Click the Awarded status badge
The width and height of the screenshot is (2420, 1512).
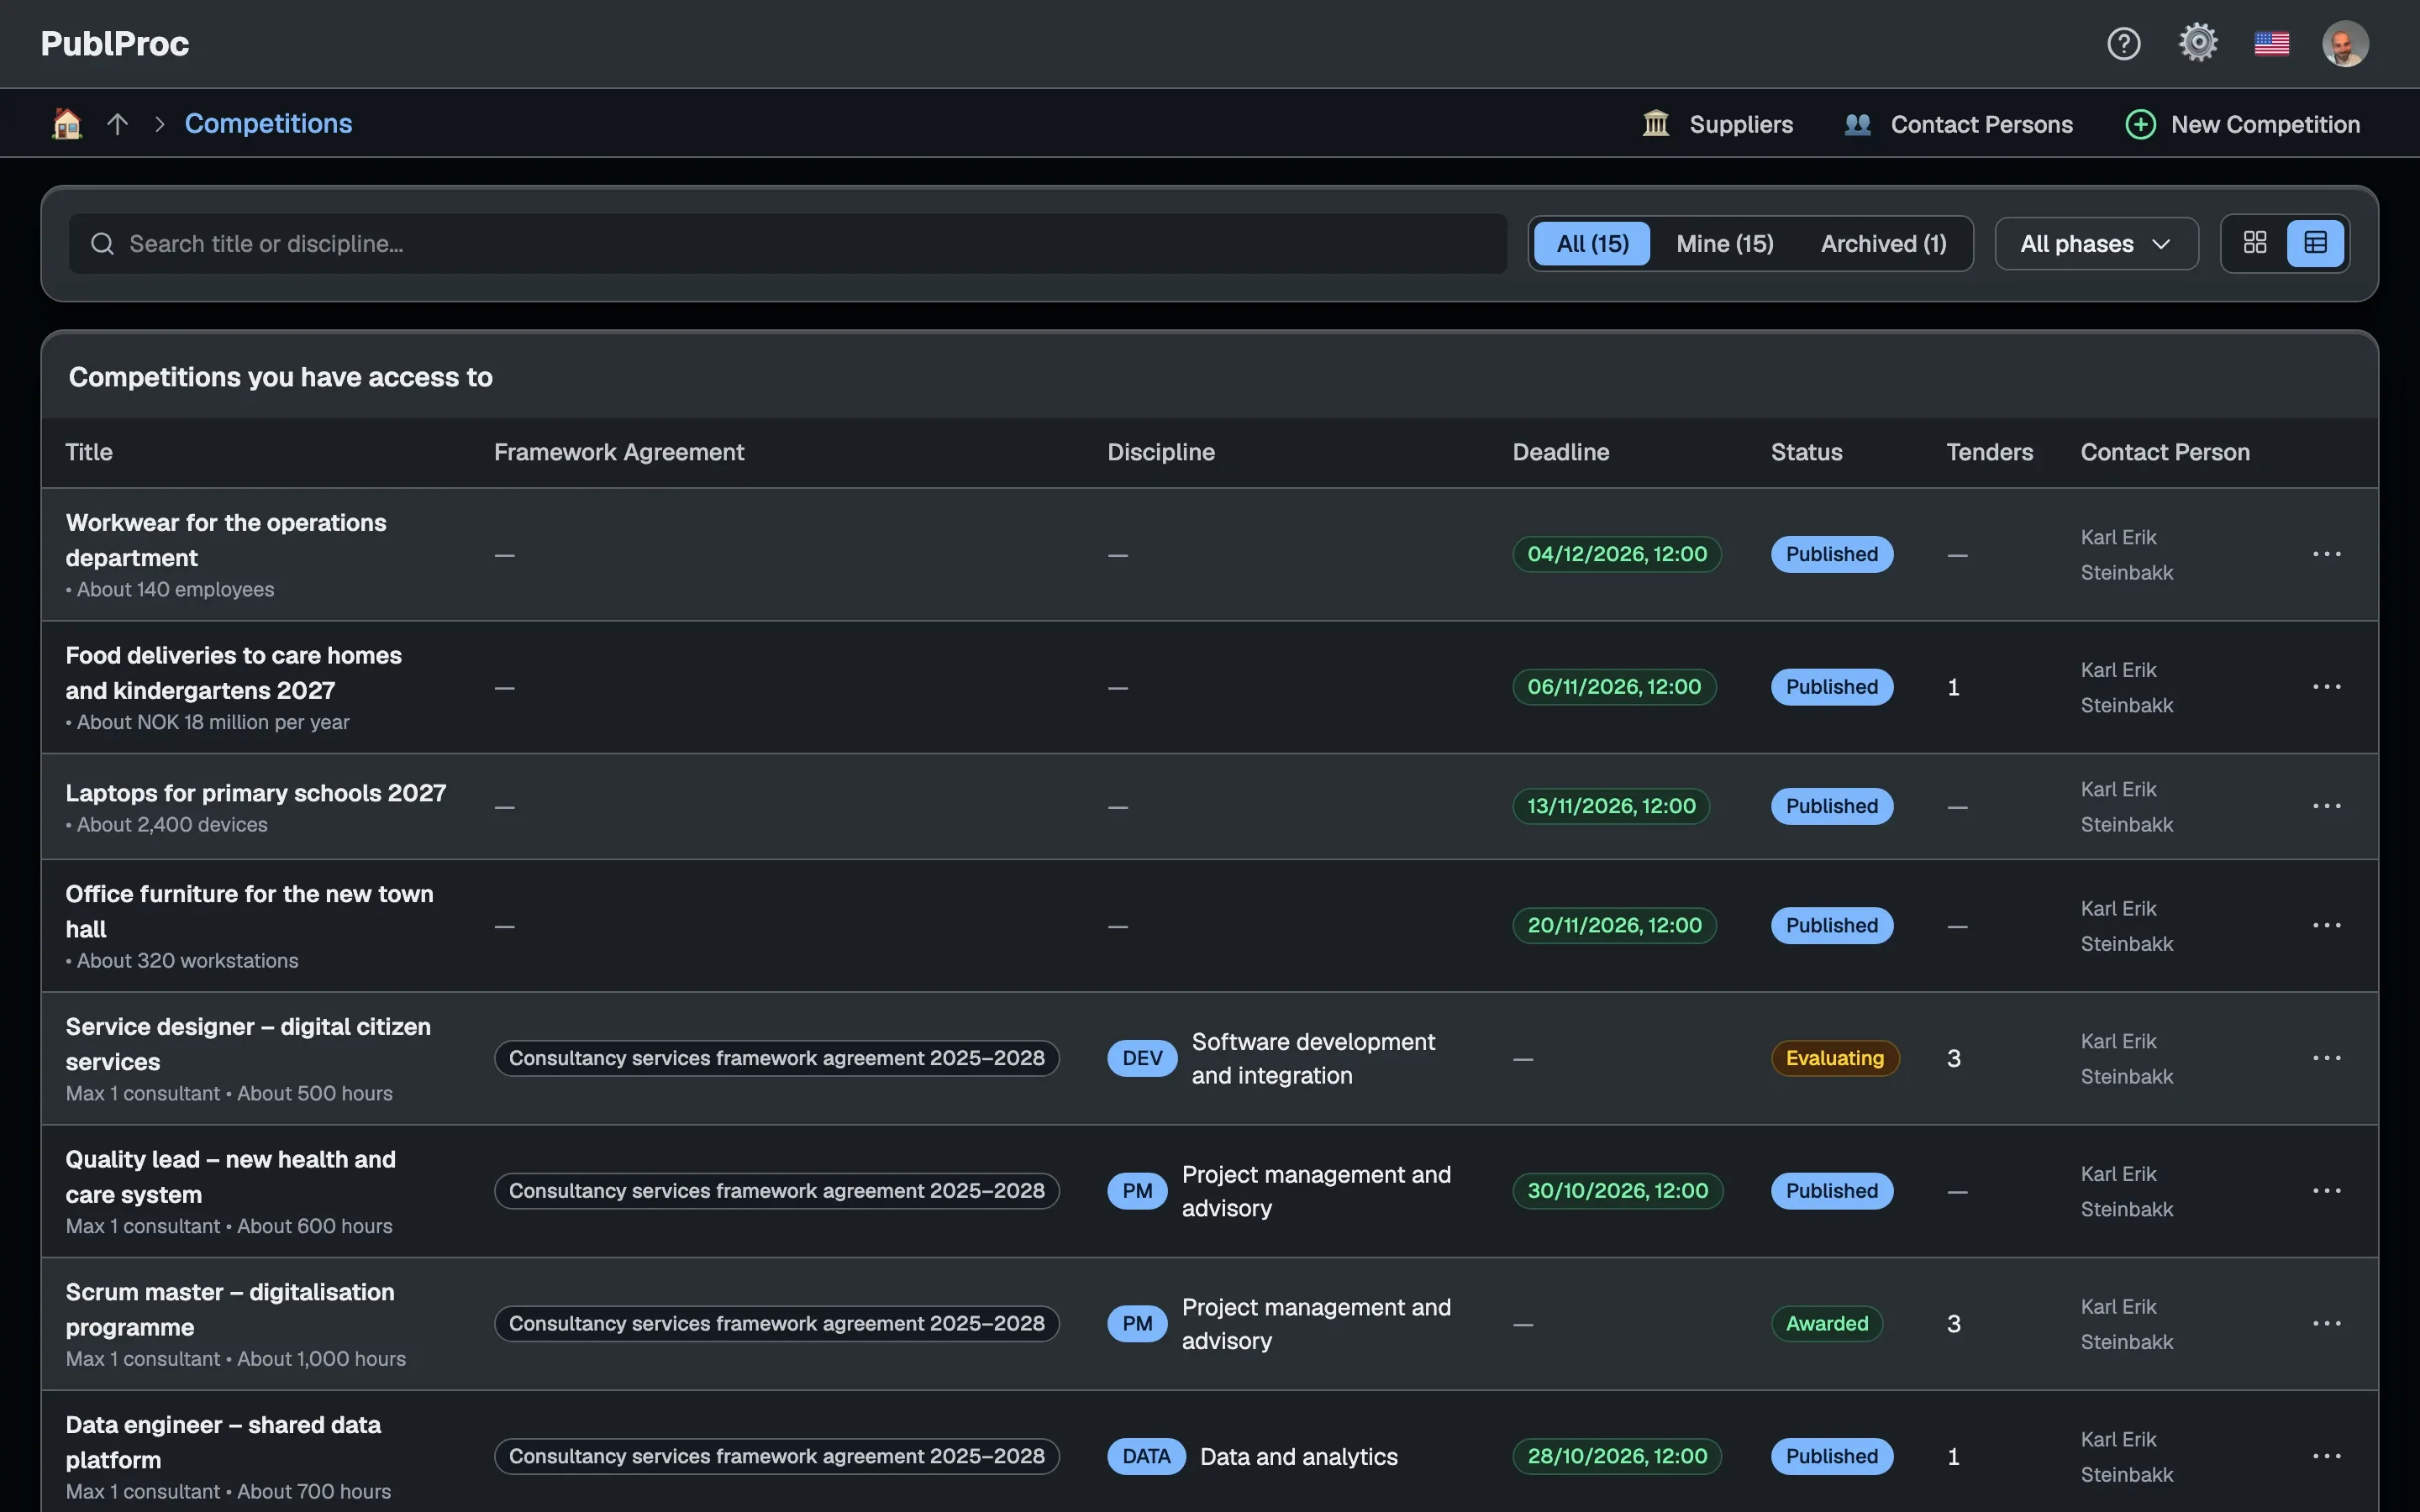click(1826, 1323)
